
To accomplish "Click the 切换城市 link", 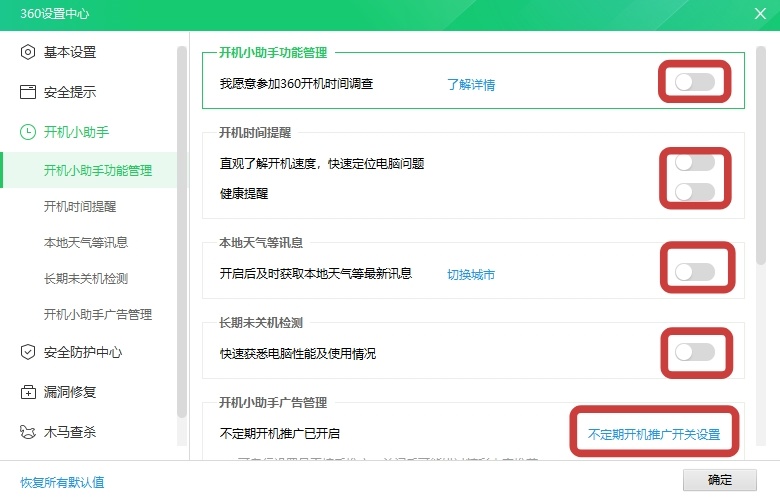I will point(471,275).
